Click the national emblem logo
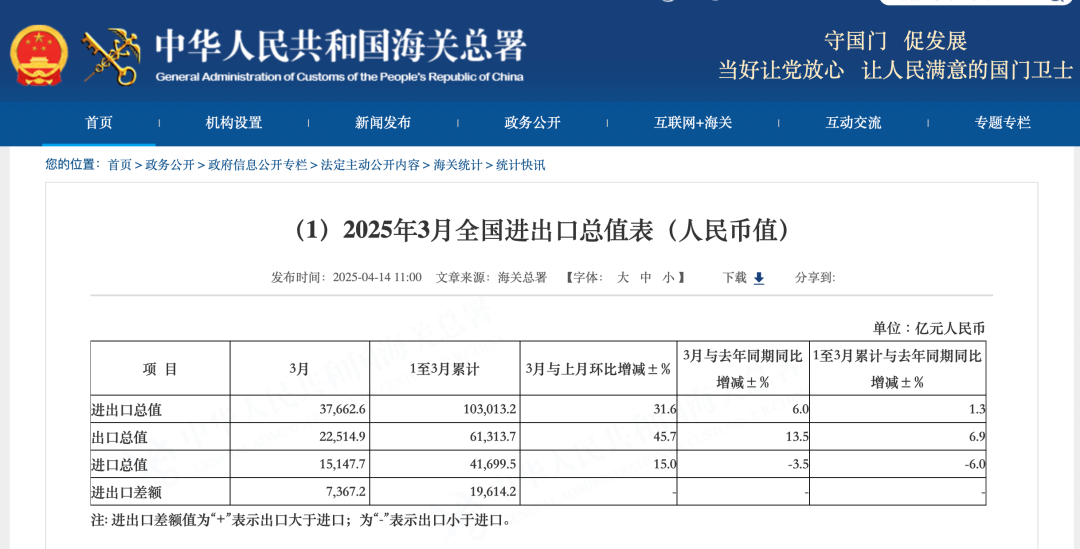1080x549 pixels. (x=39, y=55)
